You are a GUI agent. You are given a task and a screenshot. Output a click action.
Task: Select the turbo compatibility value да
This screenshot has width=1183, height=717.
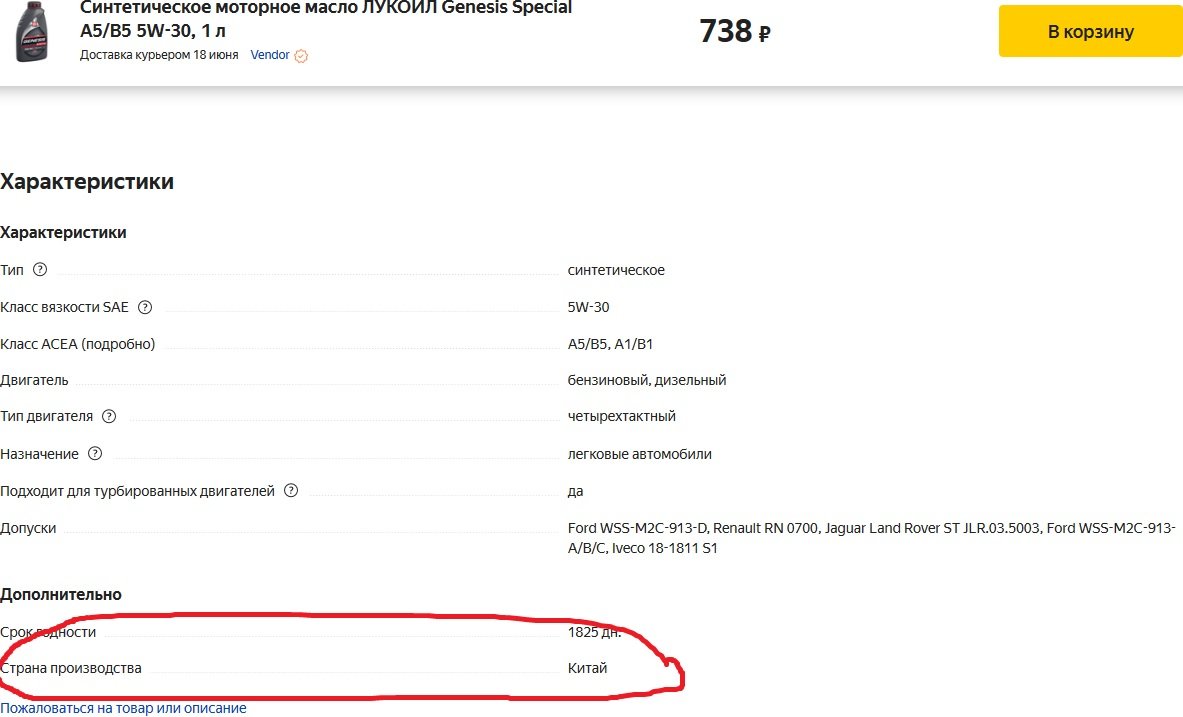pyautogui.click(x=575, y=491)
